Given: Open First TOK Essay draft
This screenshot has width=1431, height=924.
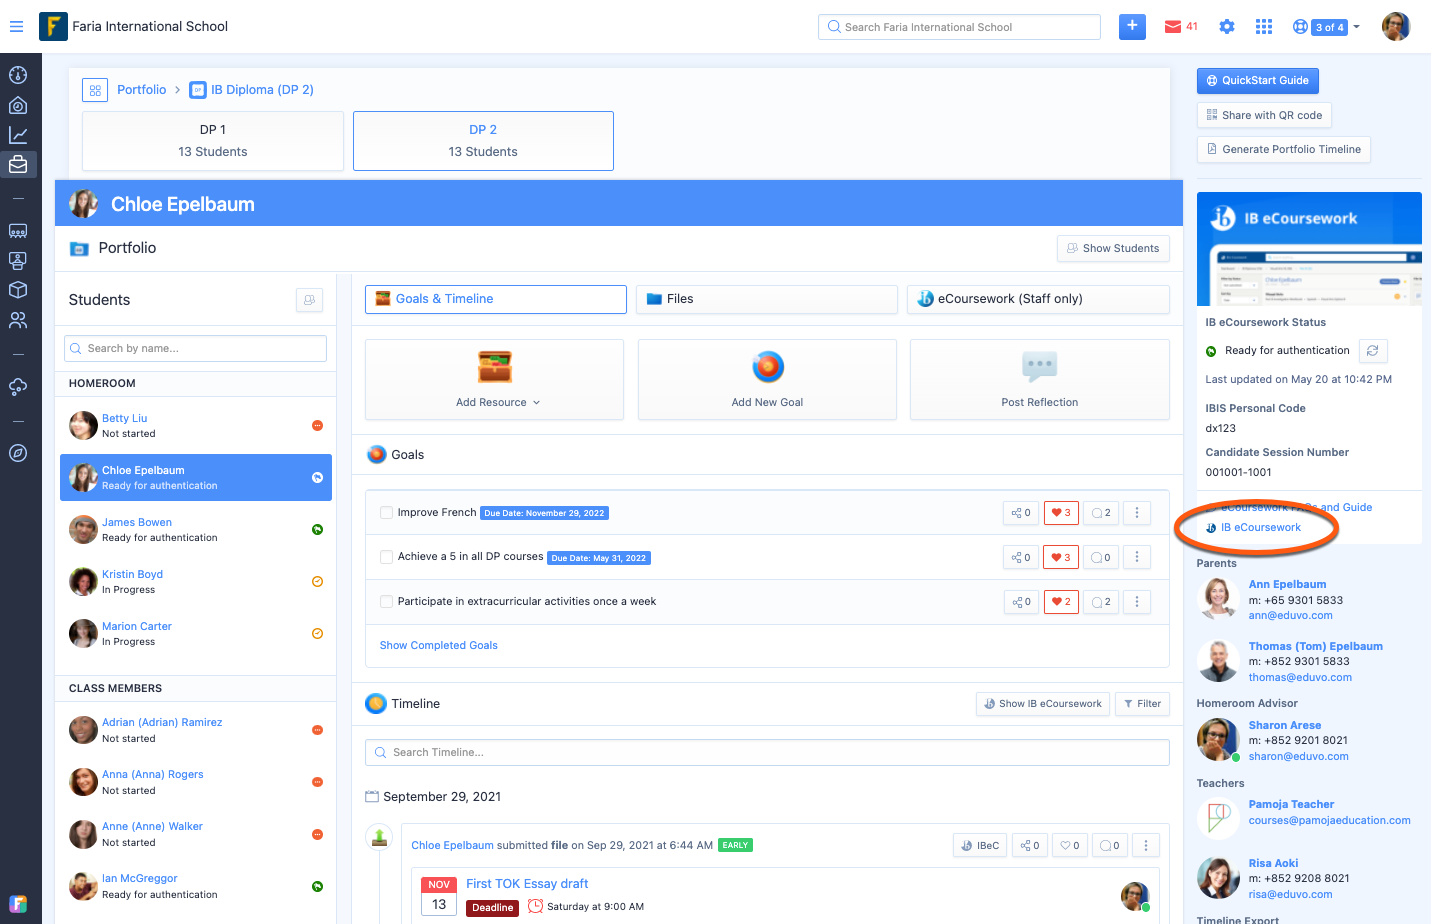Looking at the screenshot, I should [527, 884].
